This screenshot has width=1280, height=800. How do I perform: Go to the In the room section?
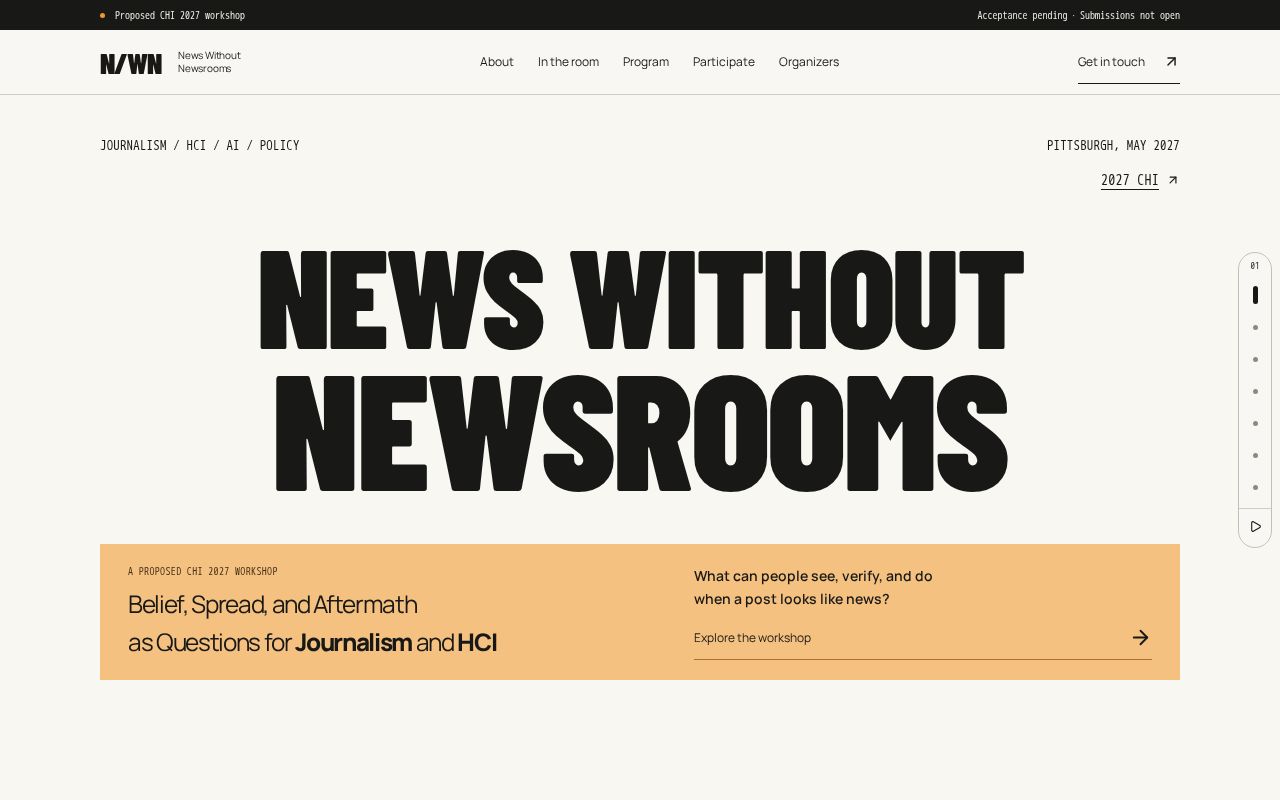pos(568,62)
